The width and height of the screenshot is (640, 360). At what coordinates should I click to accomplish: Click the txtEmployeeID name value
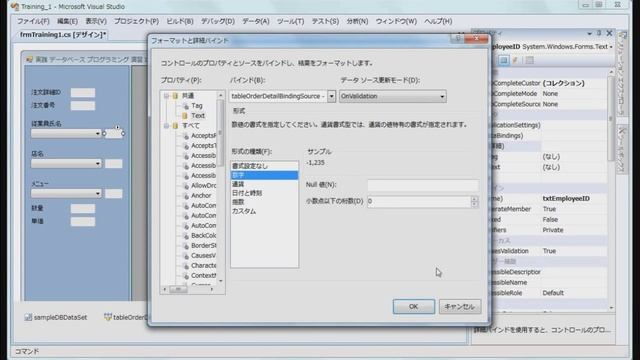(566, 198)
